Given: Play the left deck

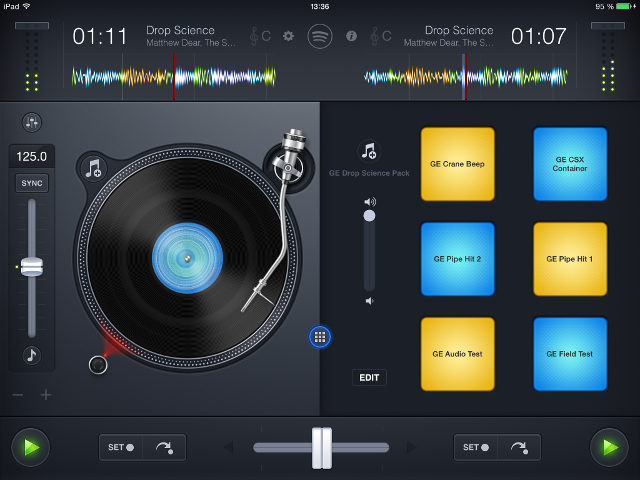Looking at the screenshot, I should pos(31,447).
